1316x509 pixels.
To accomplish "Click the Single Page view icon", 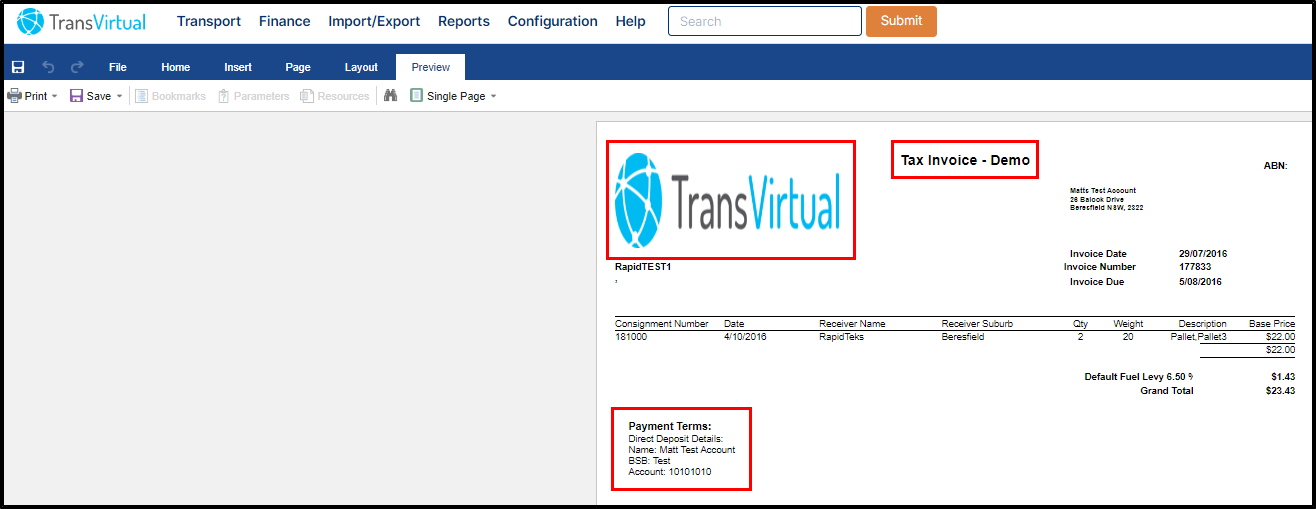I will point(417,96).
